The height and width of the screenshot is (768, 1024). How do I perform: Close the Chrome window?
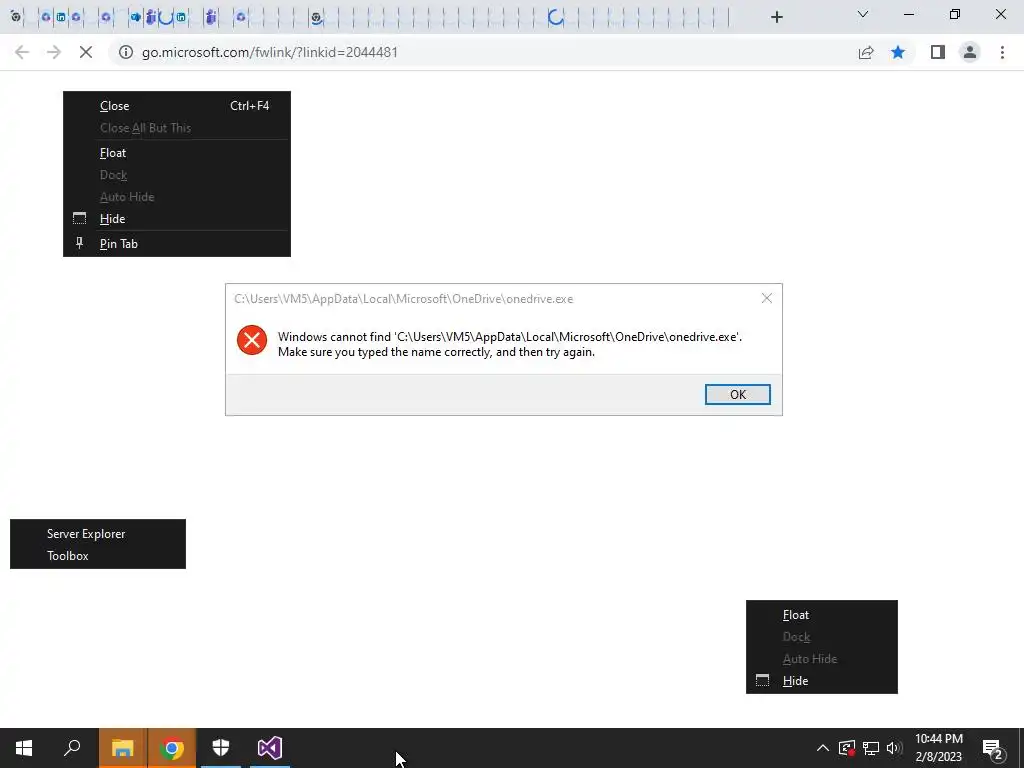[1000, 14]
